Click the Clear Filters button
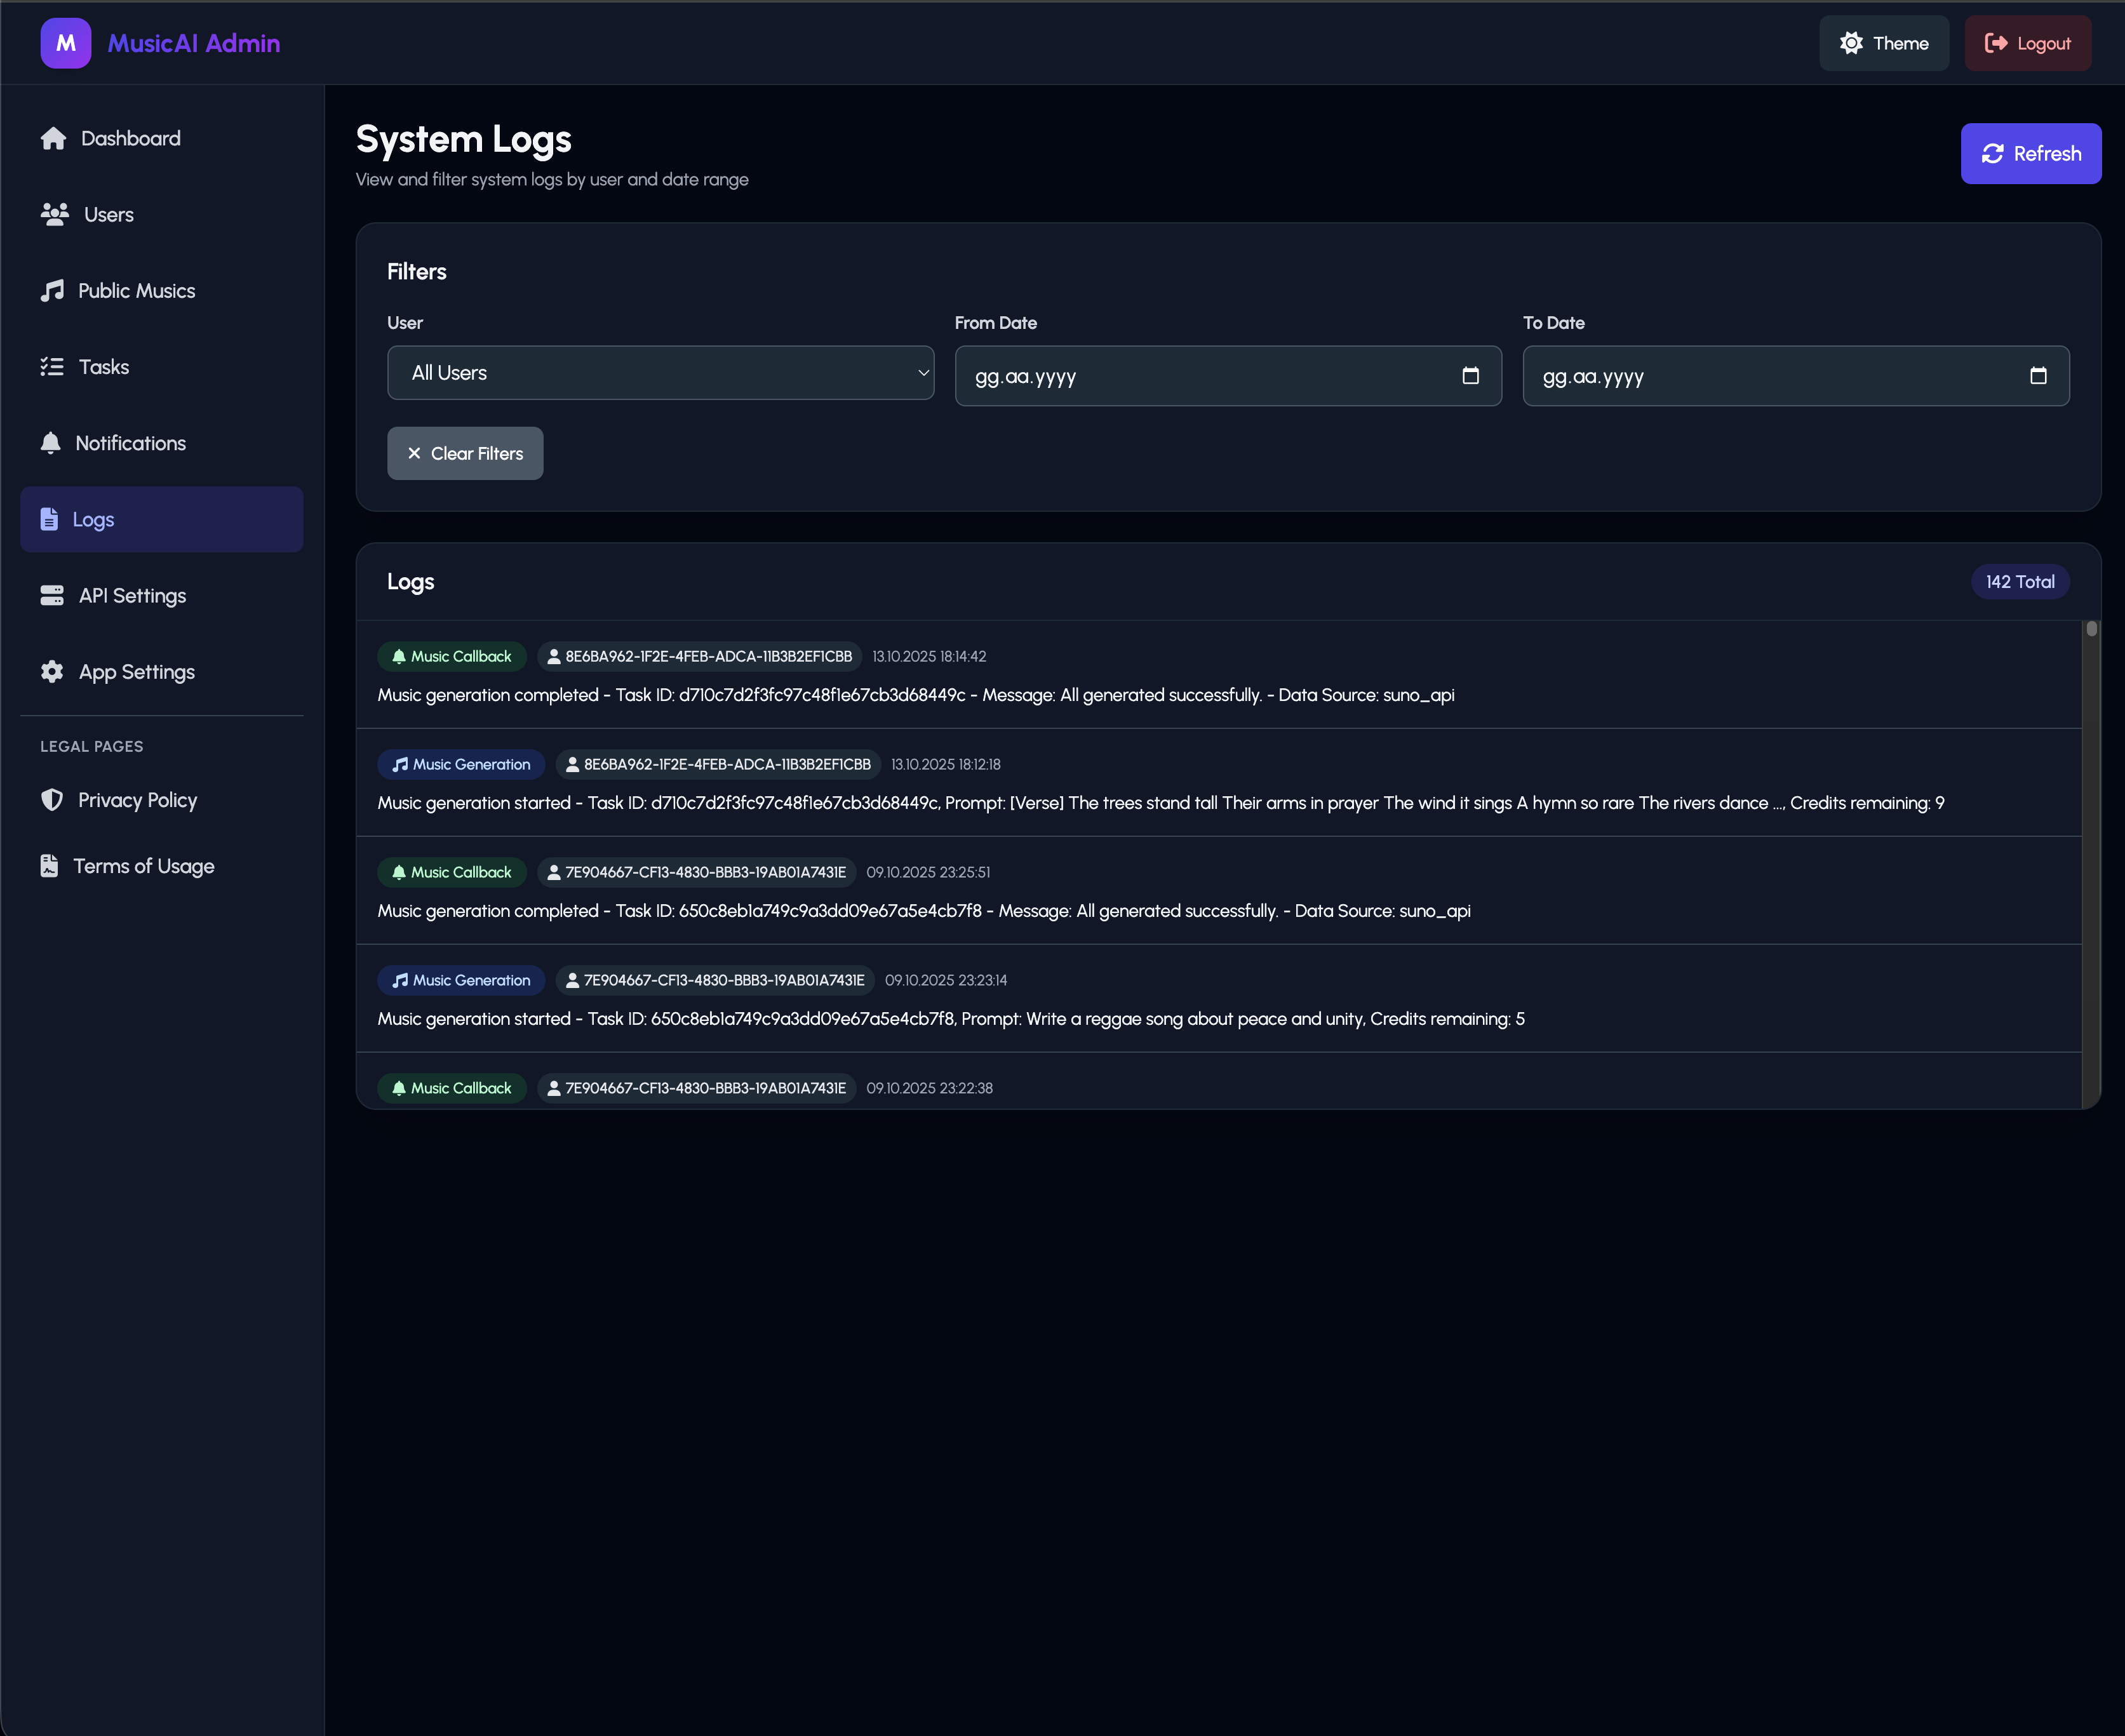 (x=465, y=454)
